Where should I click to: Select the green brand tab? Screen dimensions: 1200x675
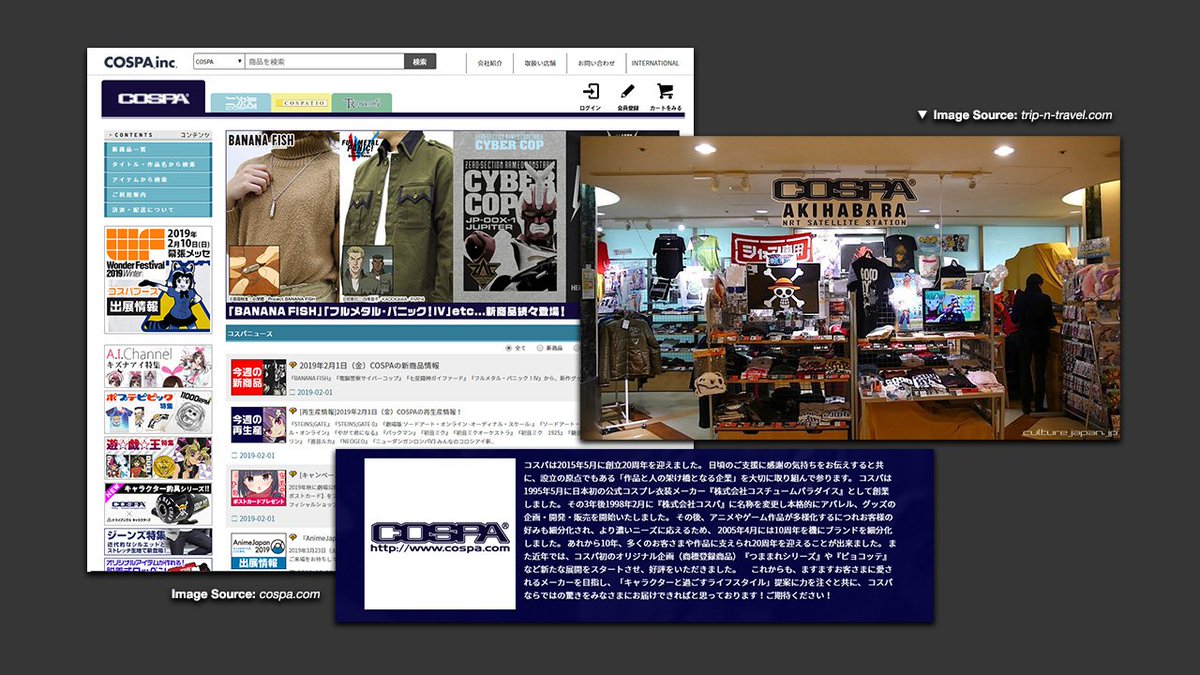point(362,103)
